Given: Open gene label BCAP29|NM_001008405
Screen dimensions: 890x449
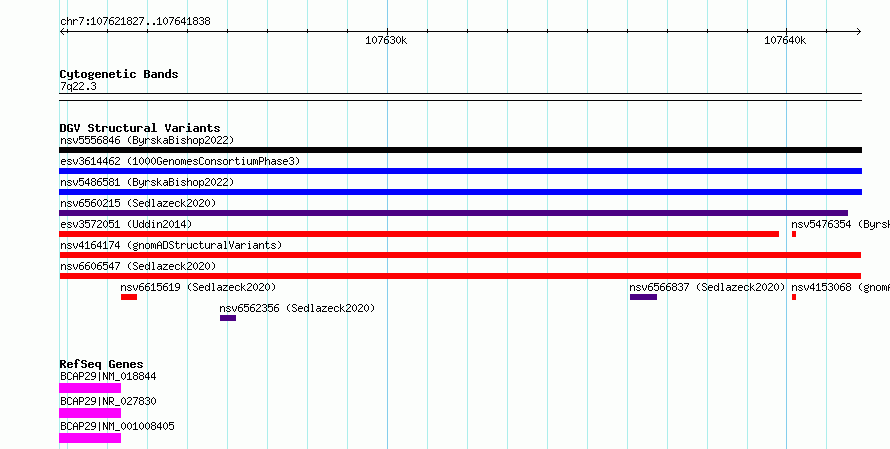Looking at the screenshot, I should [117, 426].
